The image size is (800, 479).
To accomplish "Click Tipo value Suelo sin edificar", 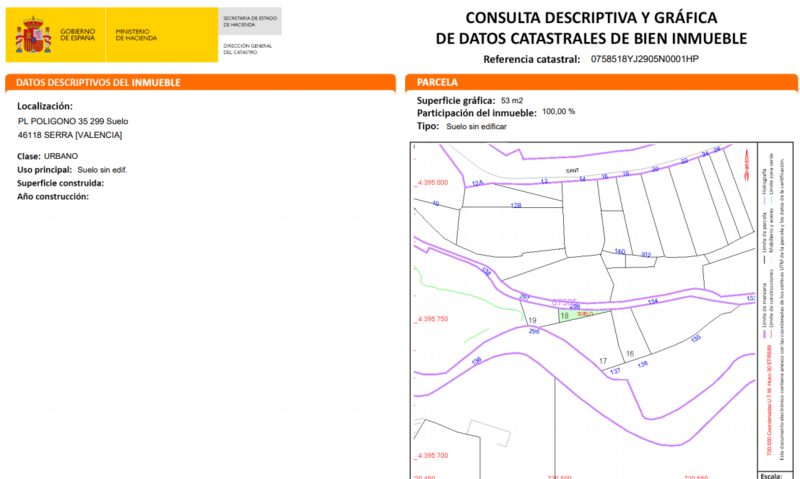I will pos(477,127).
